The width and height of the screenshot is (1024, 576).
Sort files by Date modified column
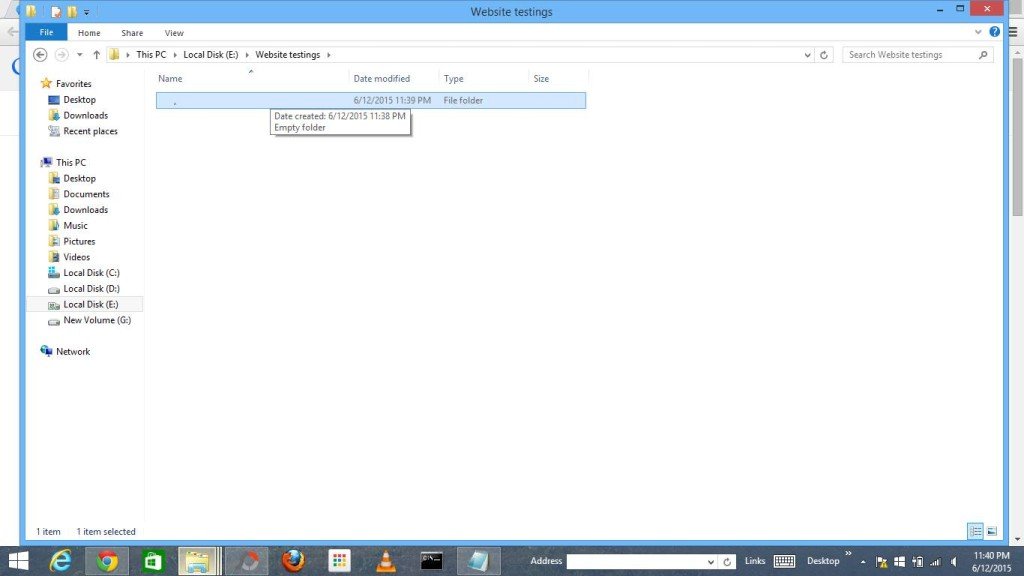pyautogui.click(x=382, y=78)
